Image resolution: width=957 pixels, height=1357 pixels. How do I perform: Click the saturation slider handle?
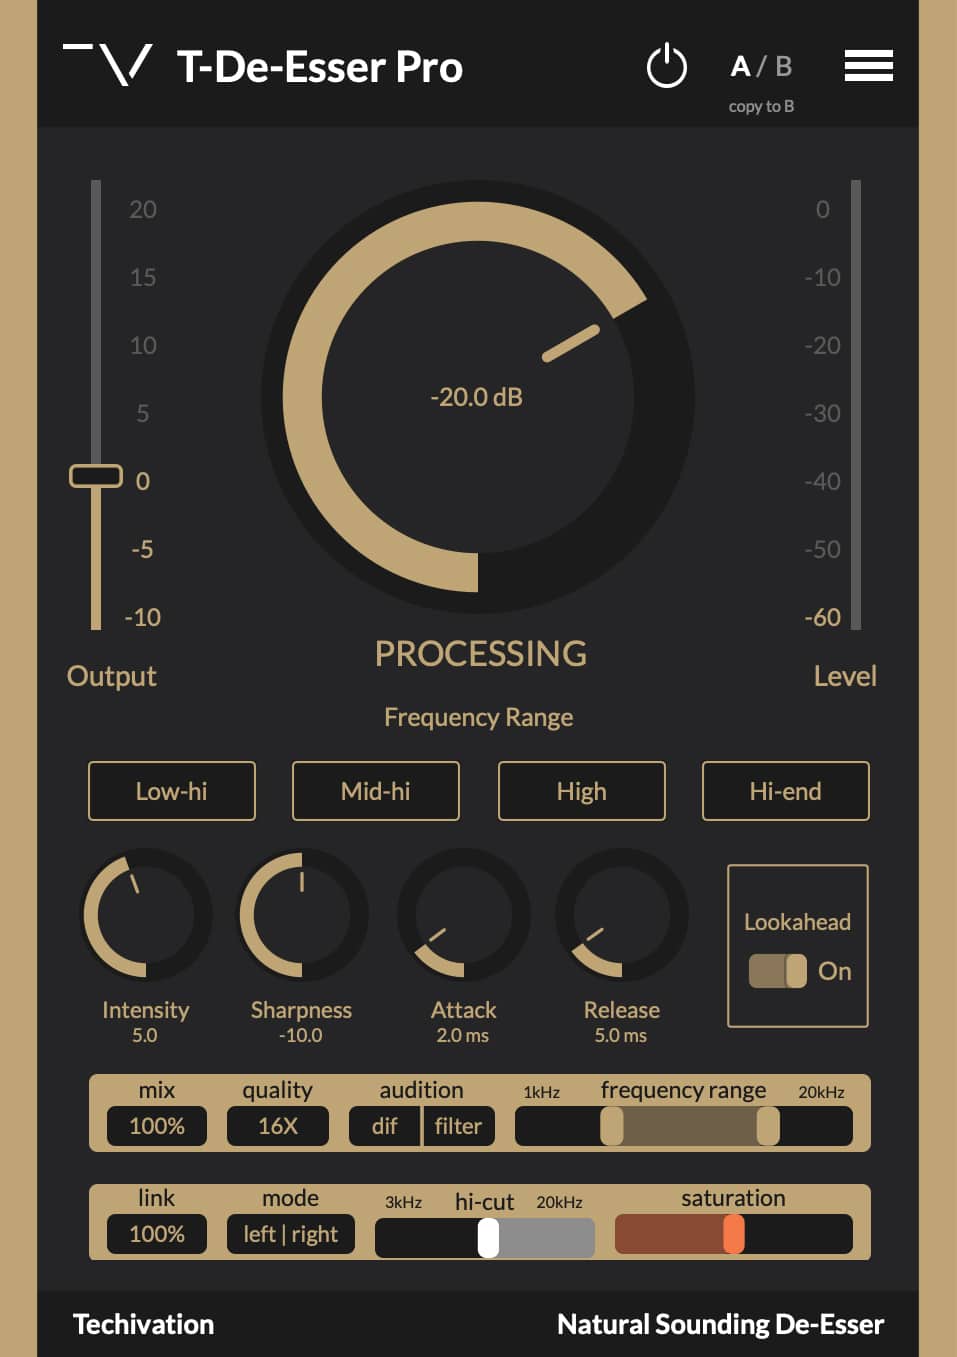coord(734,1234)
